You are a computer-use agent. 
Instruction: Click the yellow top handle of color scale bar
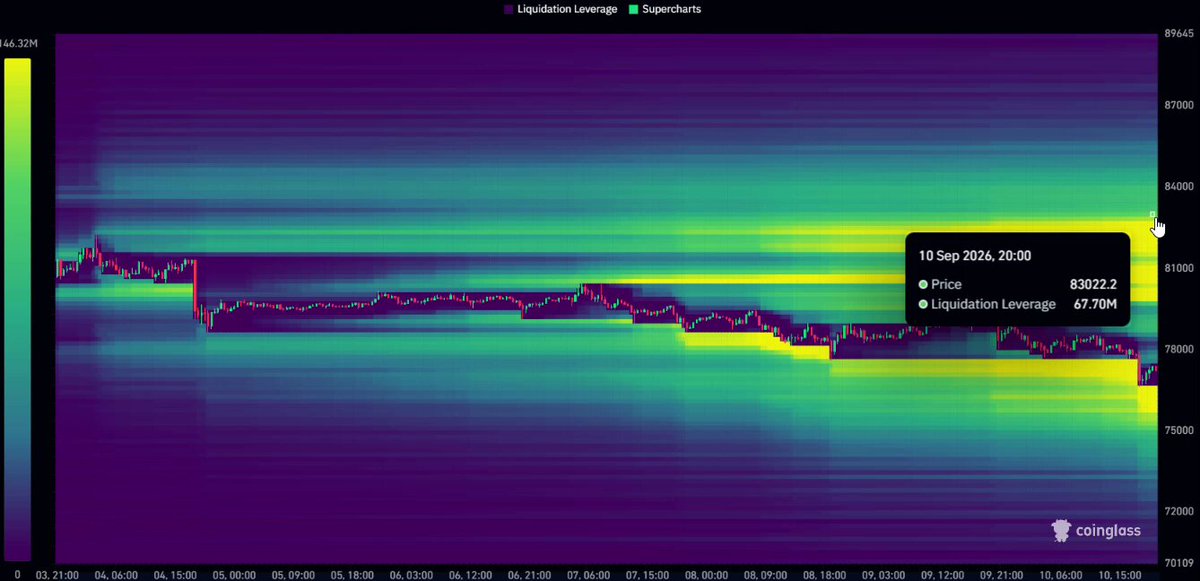click(17, 62)
